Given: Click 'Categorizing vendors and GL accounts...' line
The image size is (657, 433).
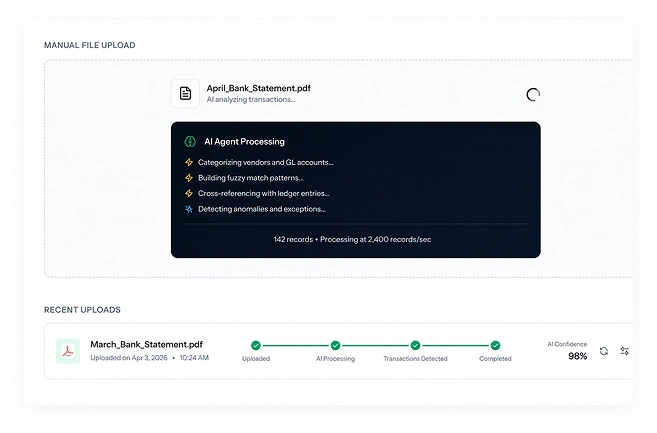Looking at the screenshot, I should coord(266,162).
